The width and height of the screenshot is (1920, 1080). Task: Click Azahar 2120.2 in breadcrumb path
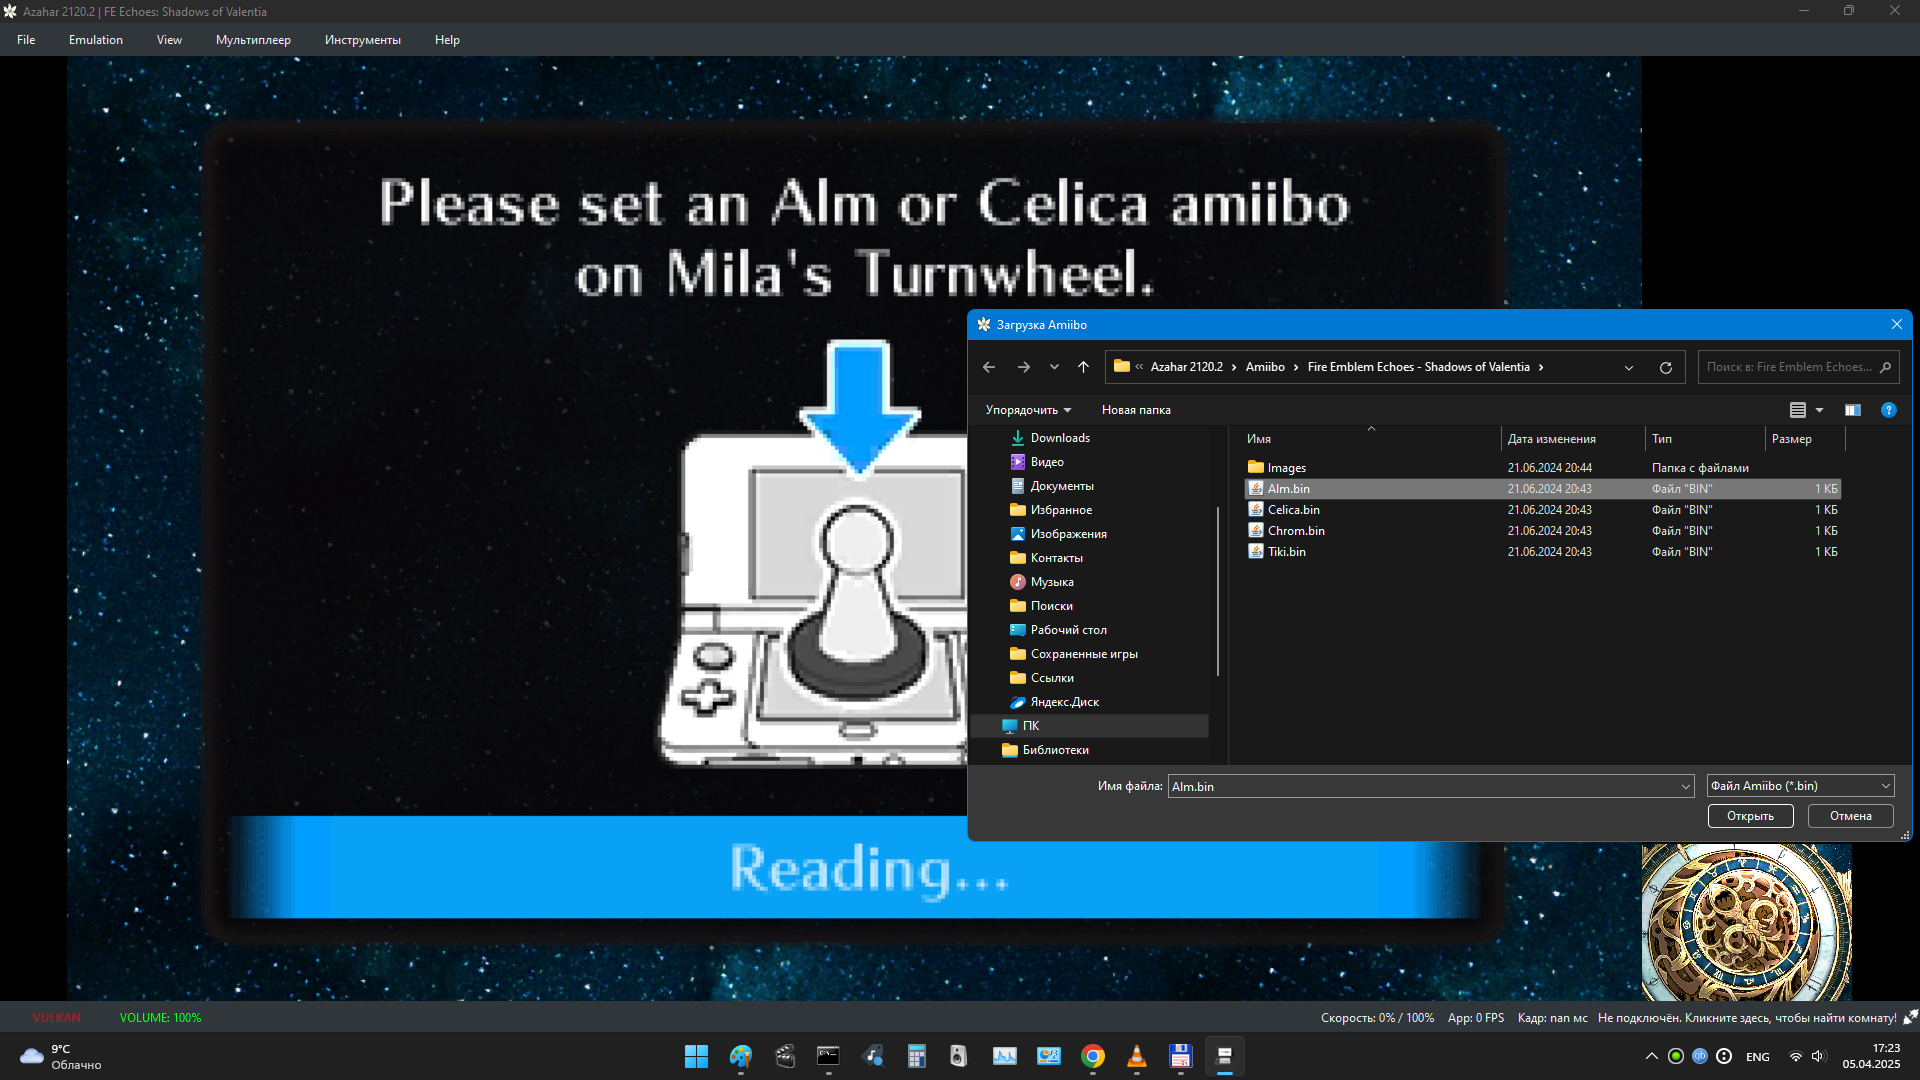pos(1186,367)
